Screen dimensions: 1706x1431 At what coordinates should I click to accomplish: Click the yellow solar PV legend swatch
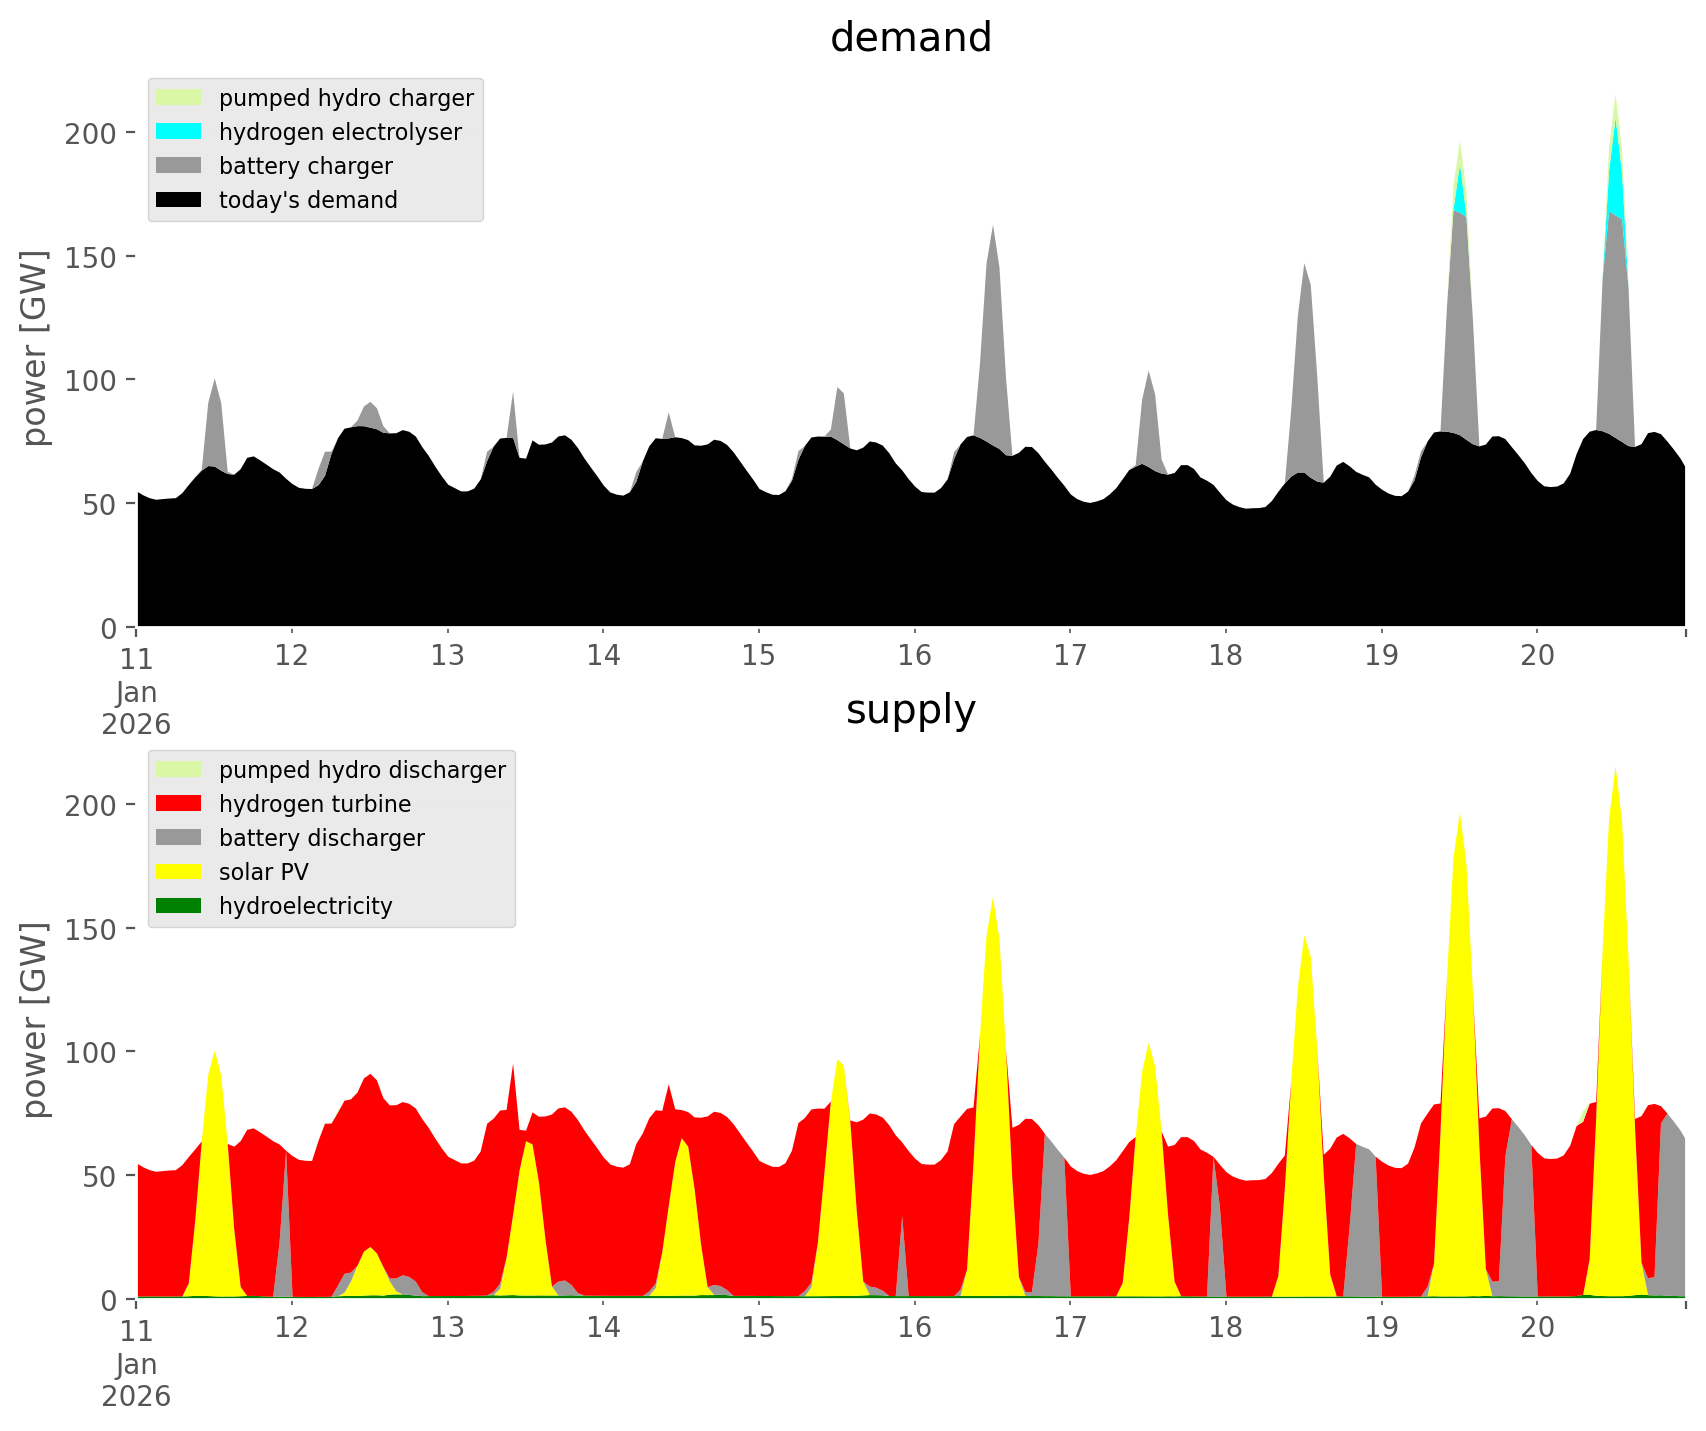click(x=179, y=872)
